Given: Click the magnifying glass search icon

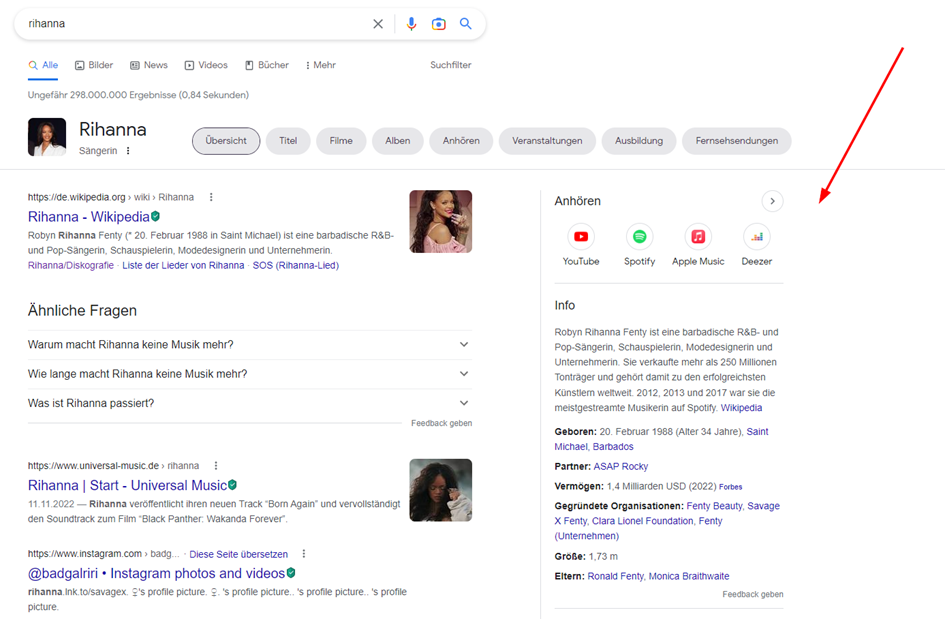Looking at the screenshot, I should tap(466, 24).
